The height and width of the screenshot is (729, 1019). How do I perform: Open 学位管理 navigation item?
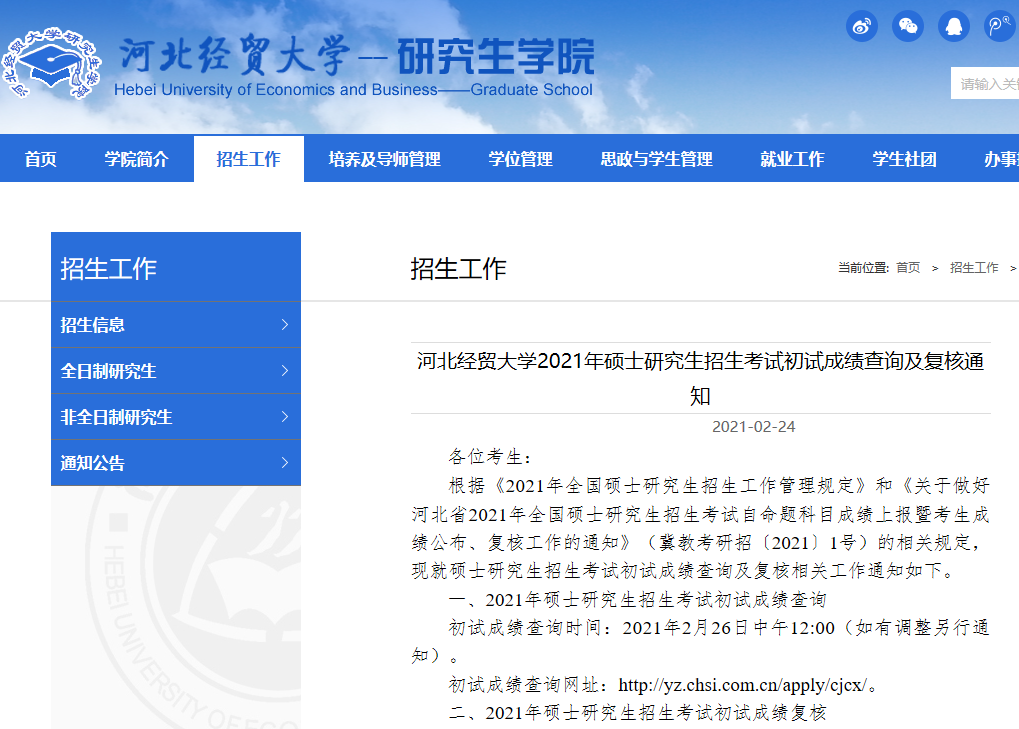pos(520,159)
